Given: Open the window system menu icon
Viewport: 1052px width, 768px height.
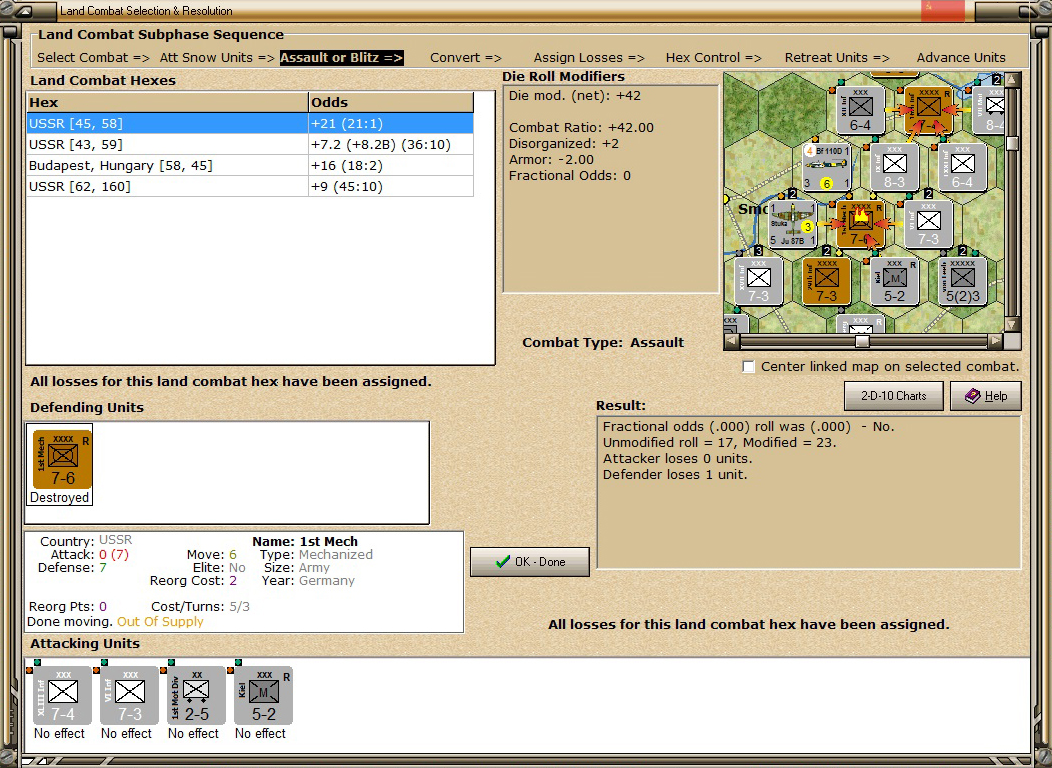Looking at the screenshot, I should (23, 11).
